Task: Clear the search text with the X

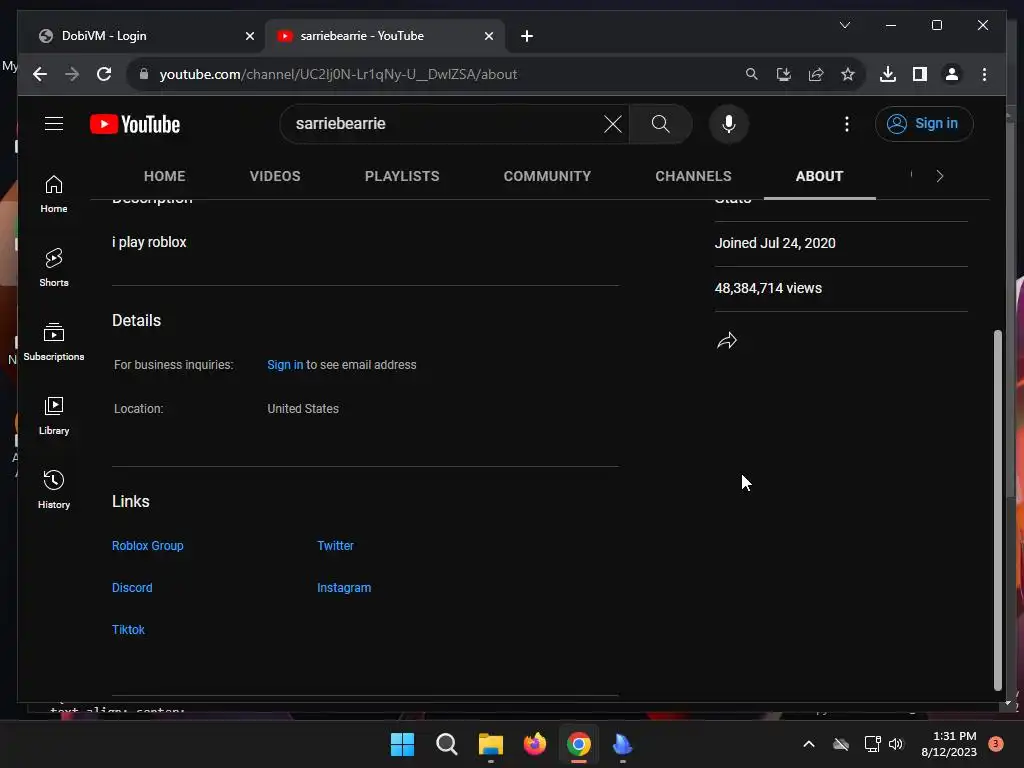Action: tap(613, 123)
